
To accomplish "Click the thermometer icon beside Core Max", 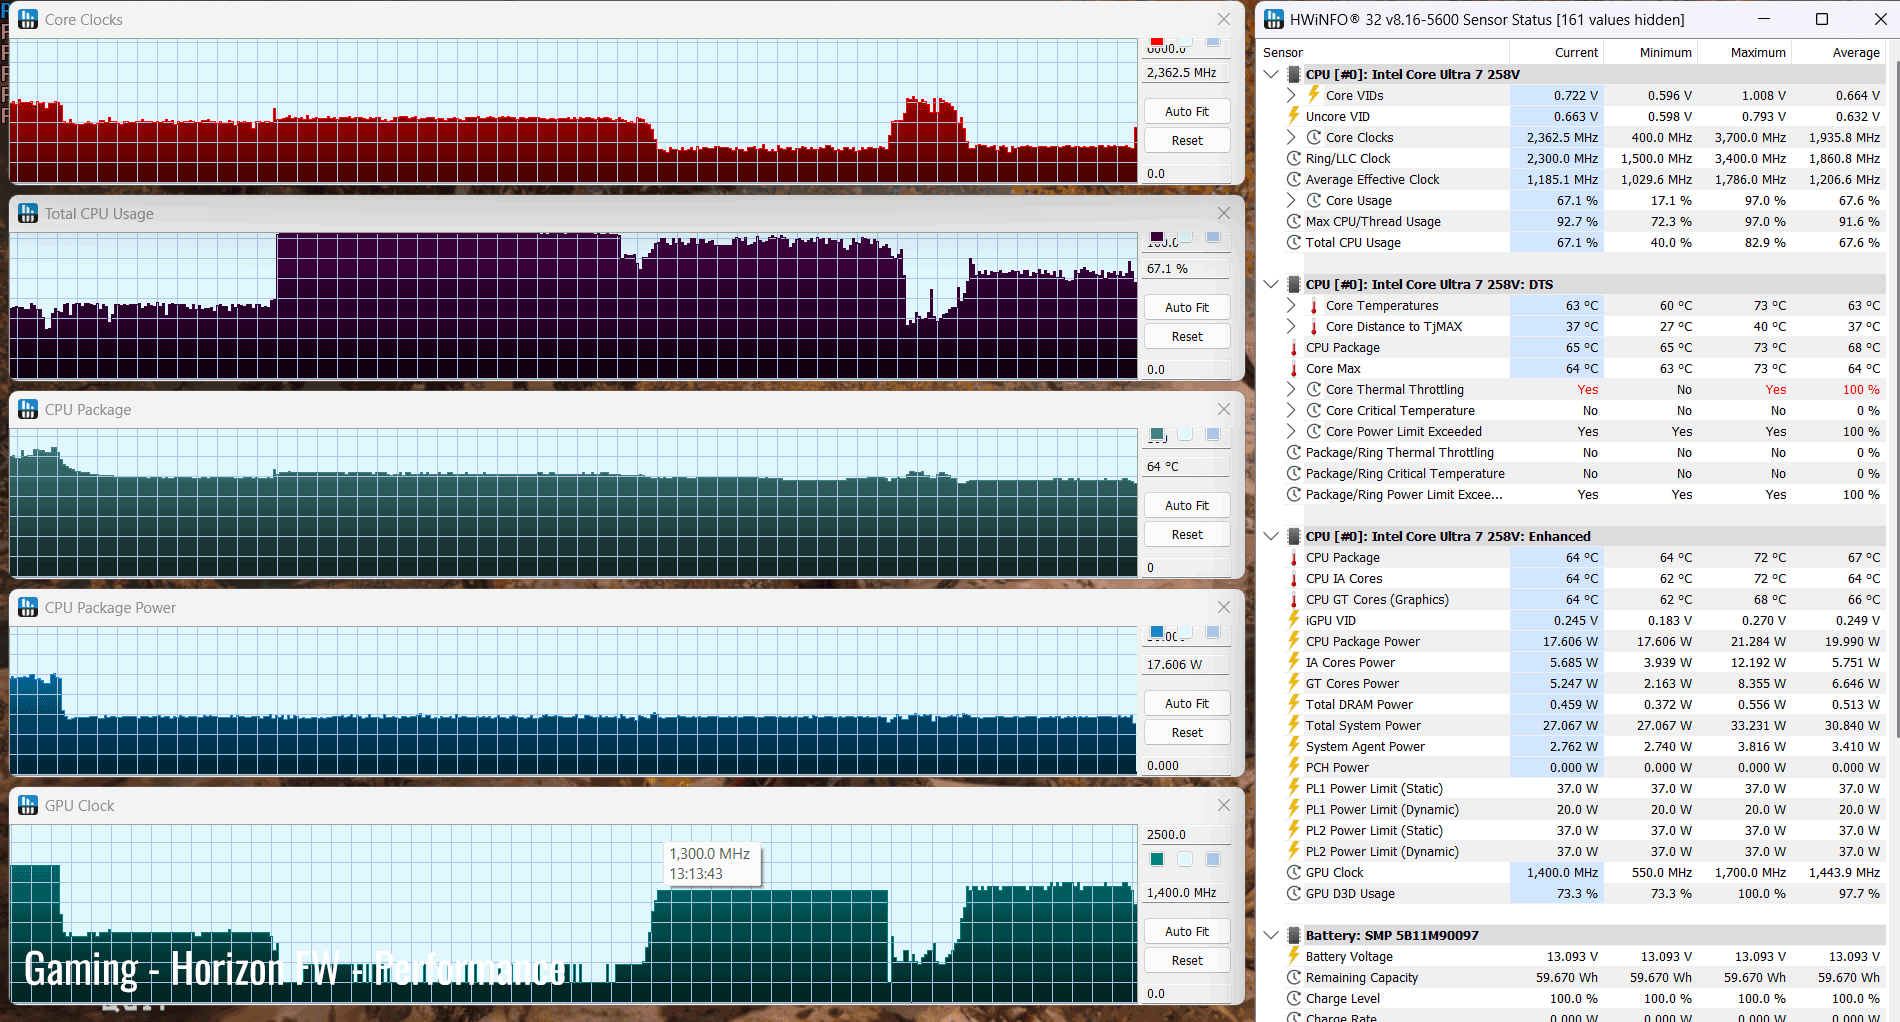I will coord(1294,368).
